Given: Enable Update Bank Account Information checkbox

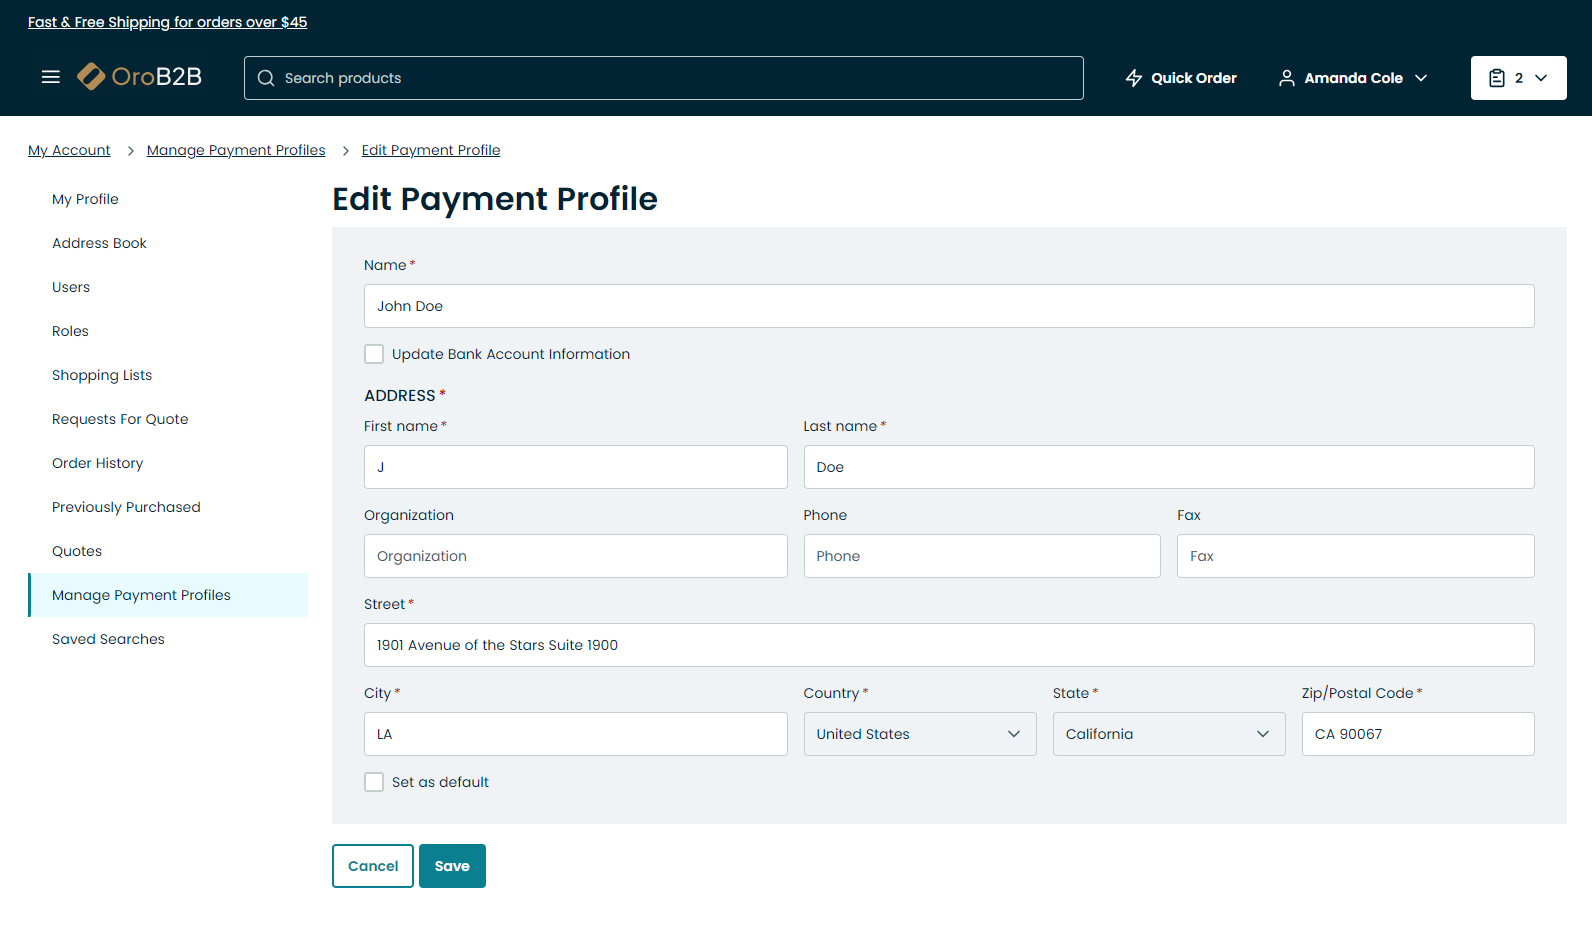Looking at the screenshot, I should [374, 354].
